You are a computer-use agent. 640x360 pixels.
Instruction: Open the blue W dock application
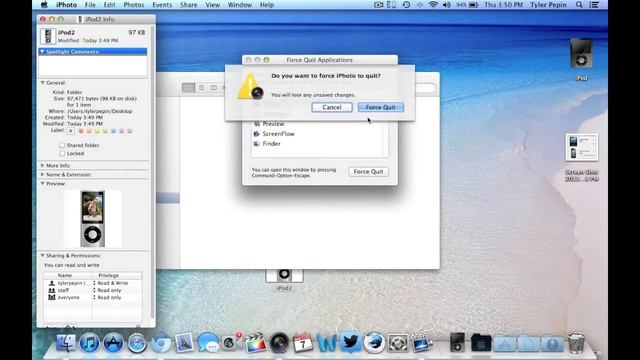[327, 343]
